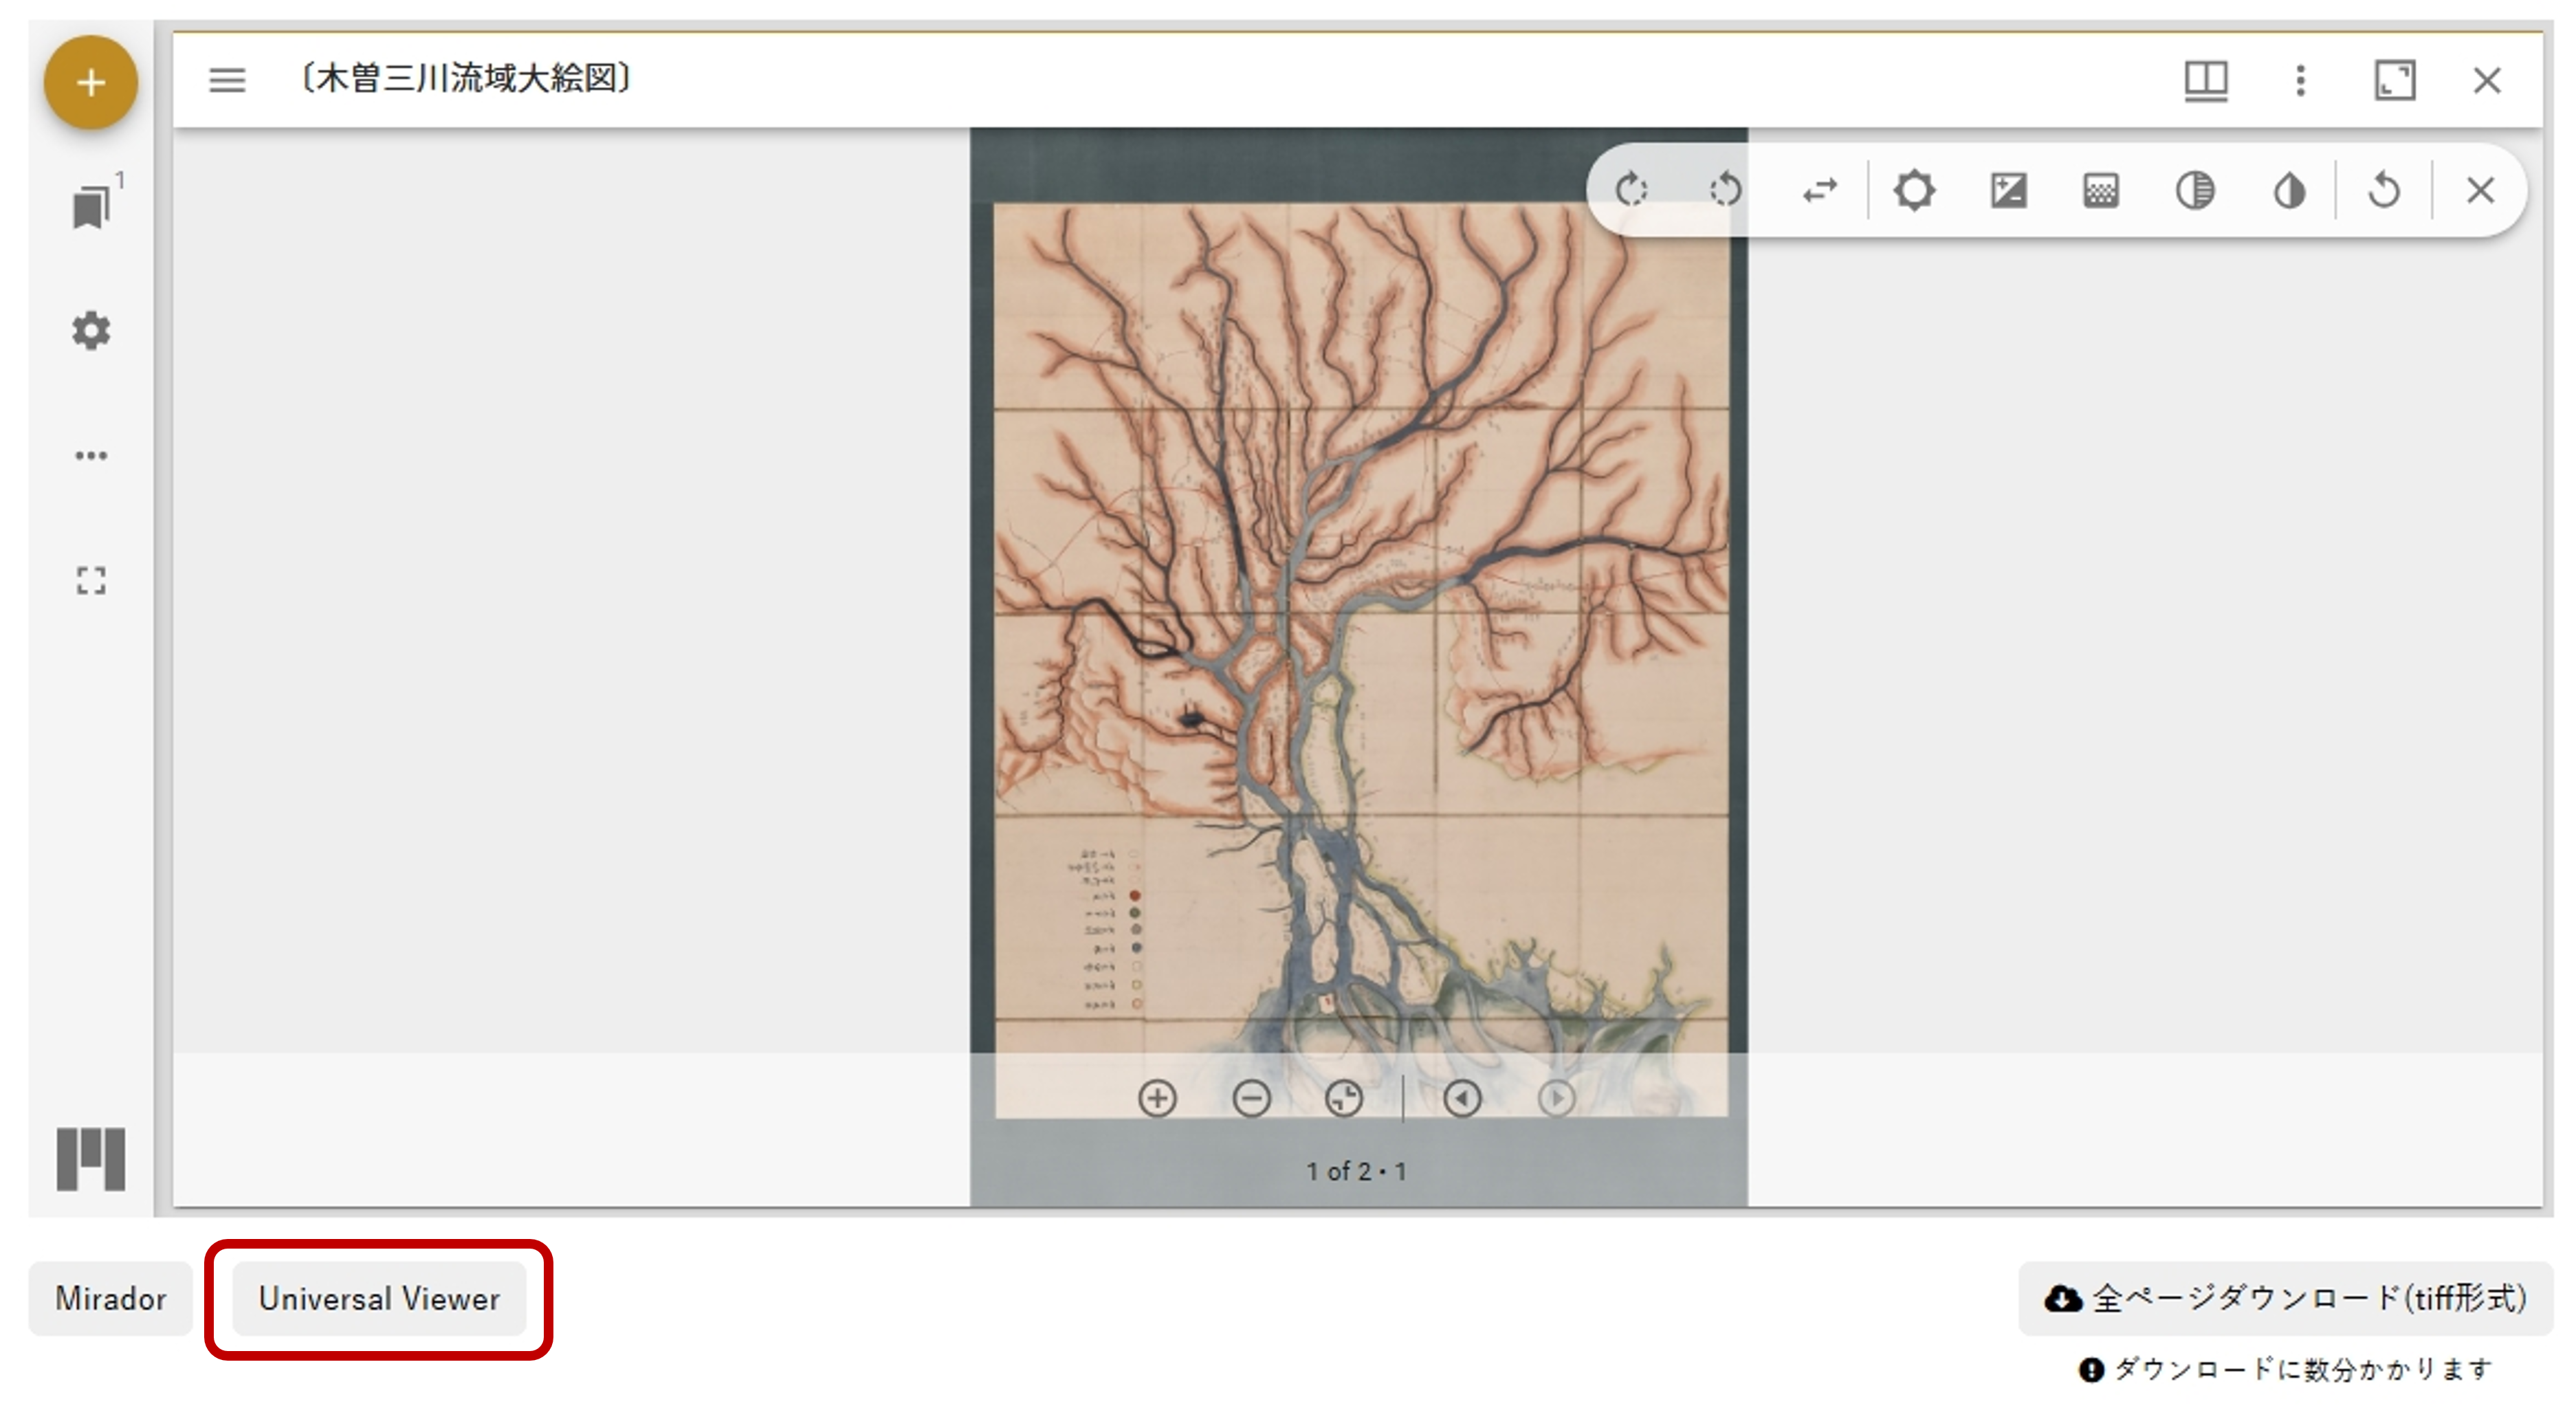
Task: Click the zoom in button
Action: click(x=1157, y=1098)
